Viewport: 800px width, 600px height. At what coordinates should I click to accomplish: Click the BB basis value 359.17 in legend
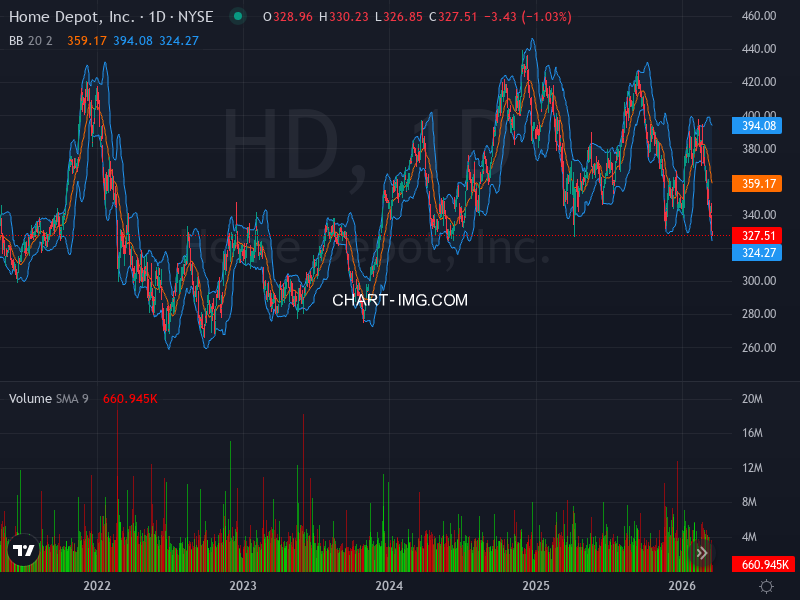[x=87, y=41]
